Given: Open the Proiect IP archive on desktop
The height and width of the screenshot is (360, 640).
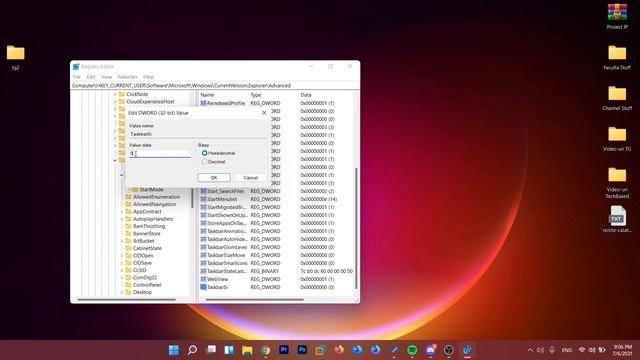Looking at the screenshot, I should [617, 17].
